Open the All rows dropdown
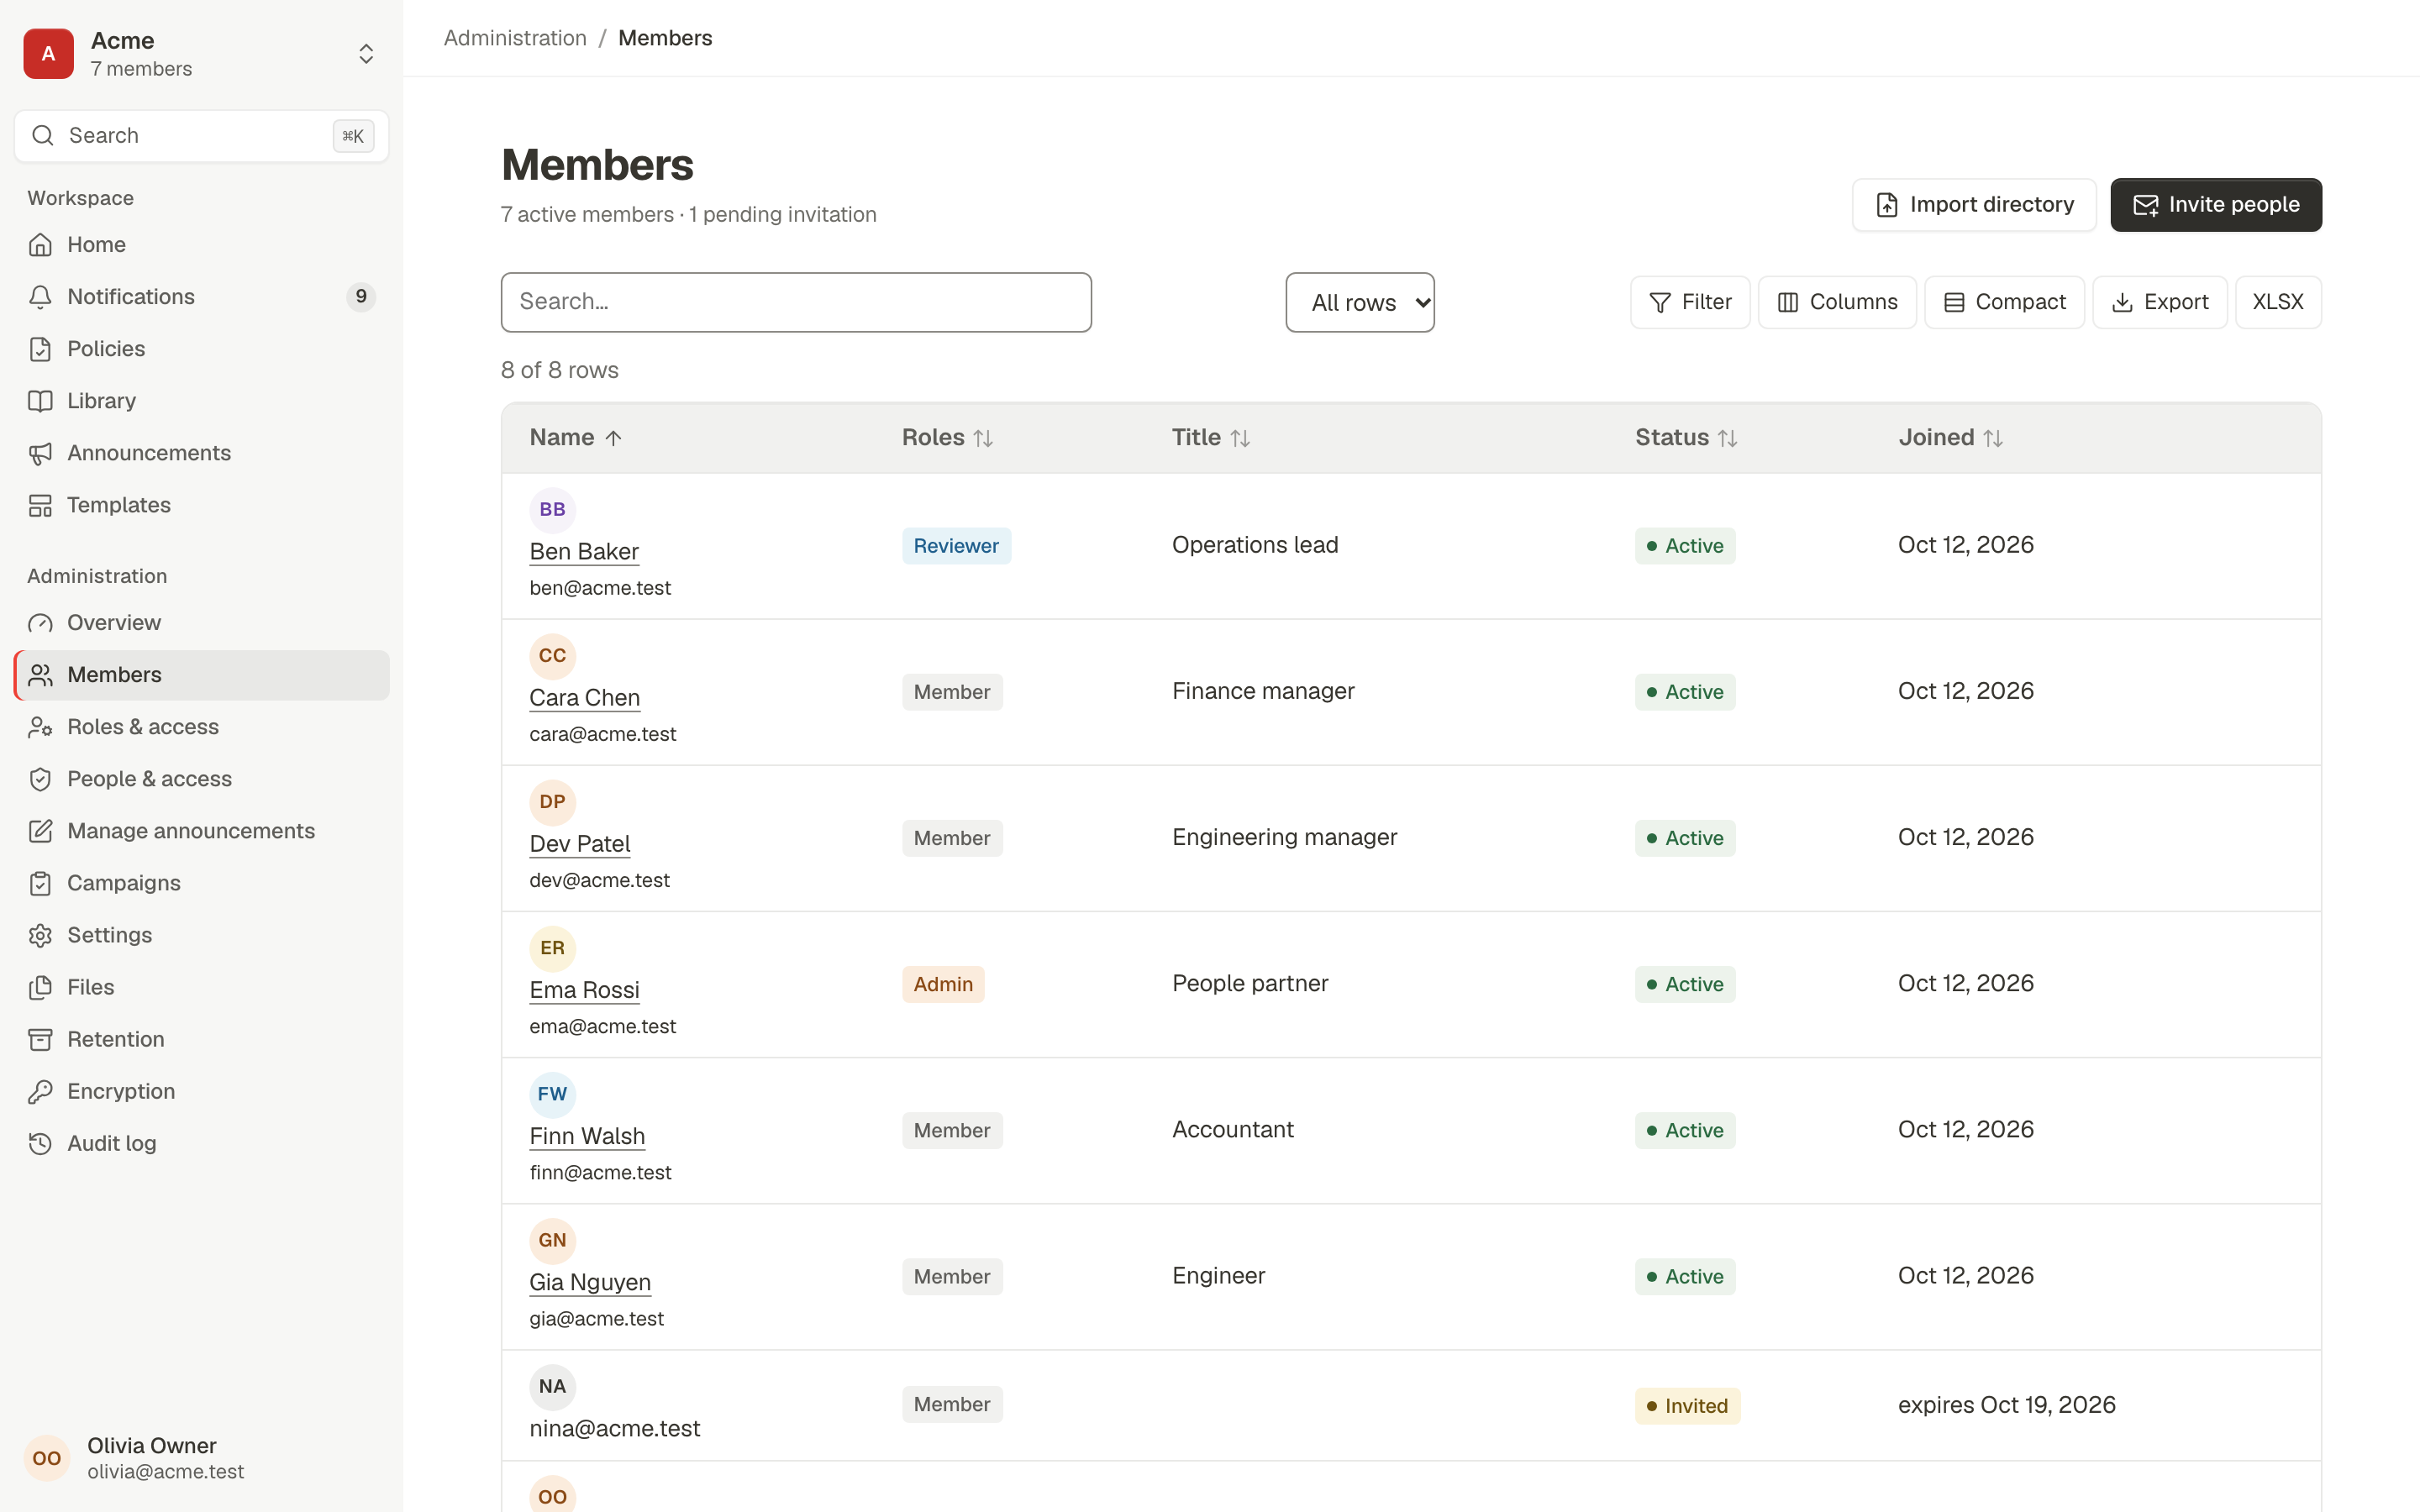The width and height of the screenshot is (2420, 1512). 1360,302
